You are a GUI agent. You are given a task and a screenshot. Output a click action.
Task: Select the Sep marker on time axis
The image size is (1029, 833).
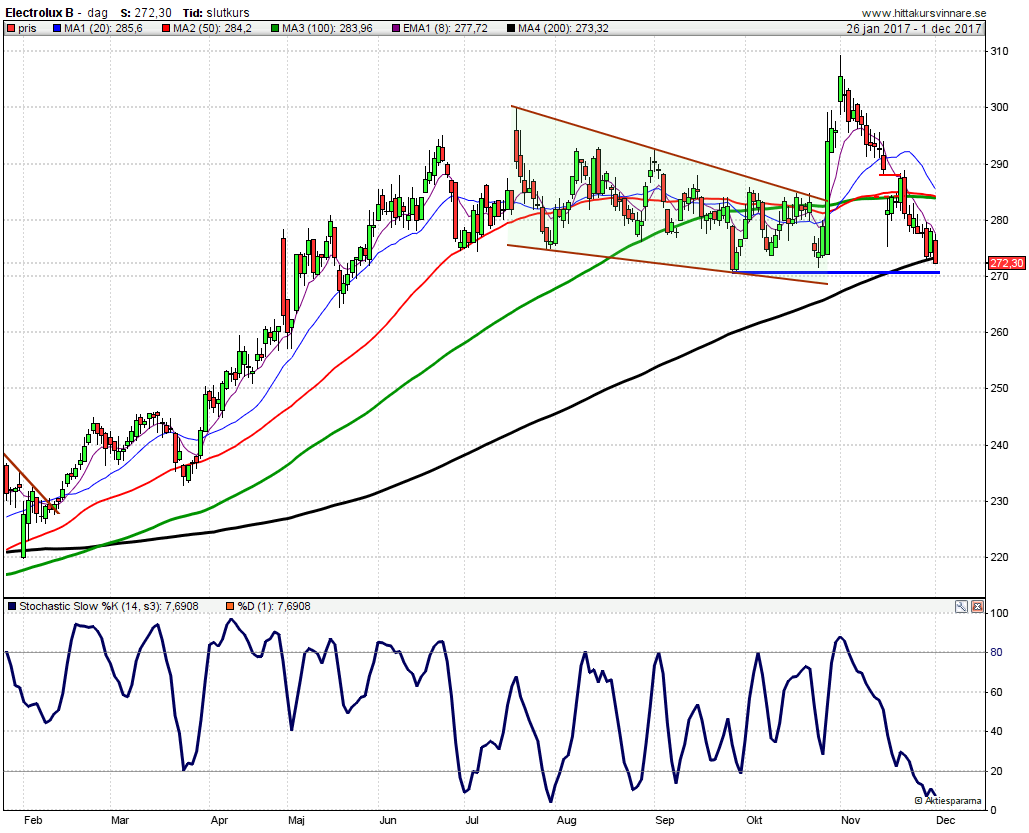(x=665, y=821)
